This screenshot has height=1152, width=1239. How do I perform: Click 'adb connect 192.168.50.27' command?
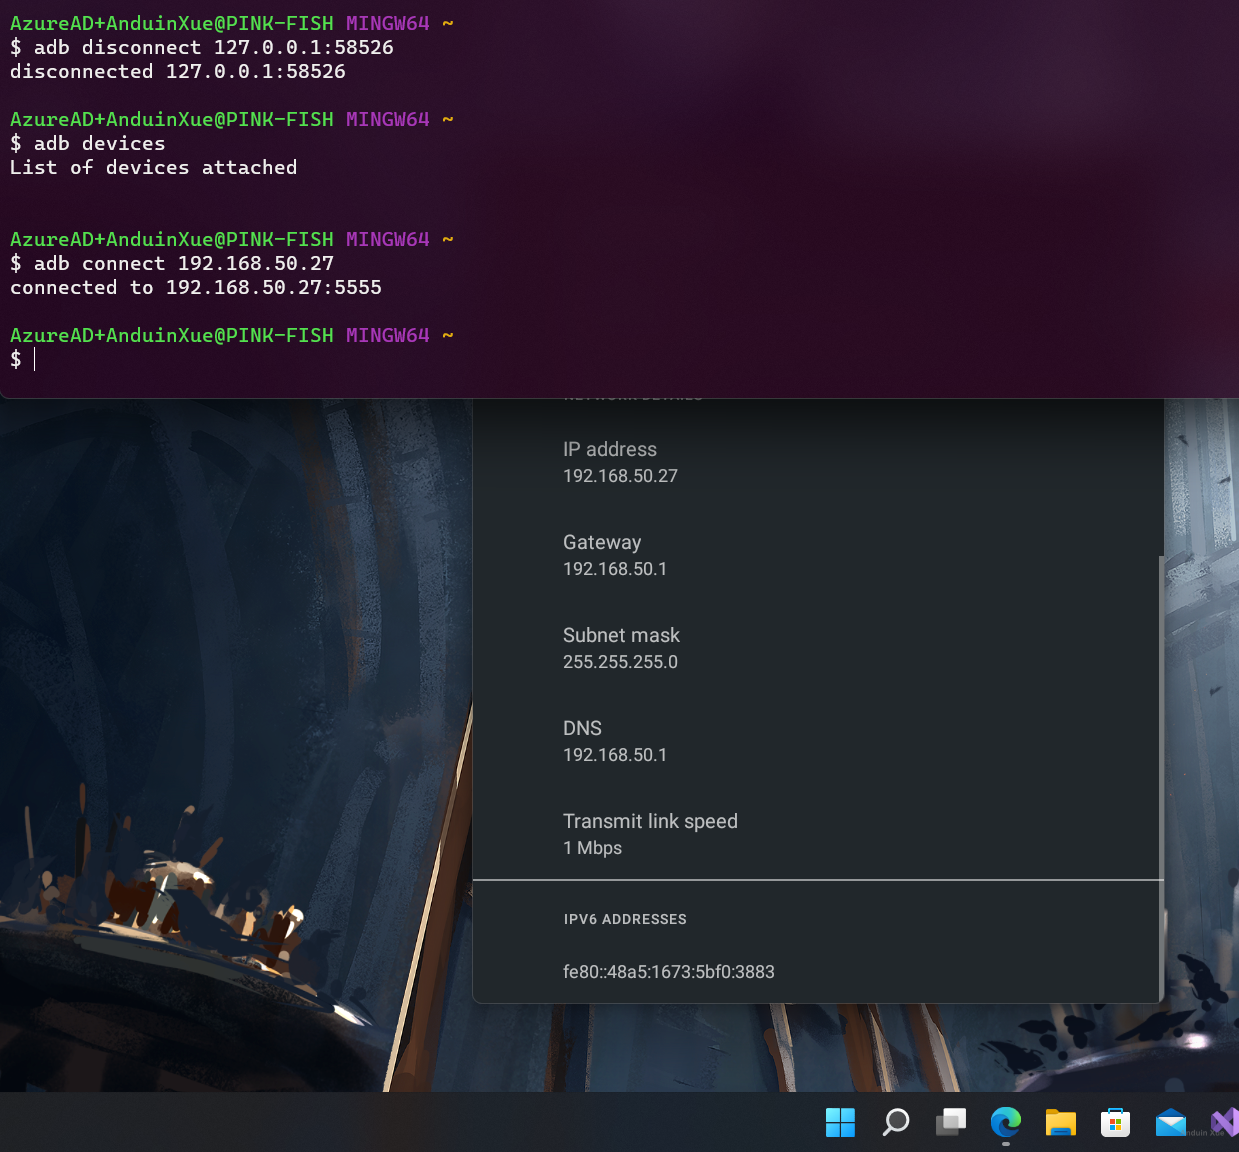click(x=172, y=263)
